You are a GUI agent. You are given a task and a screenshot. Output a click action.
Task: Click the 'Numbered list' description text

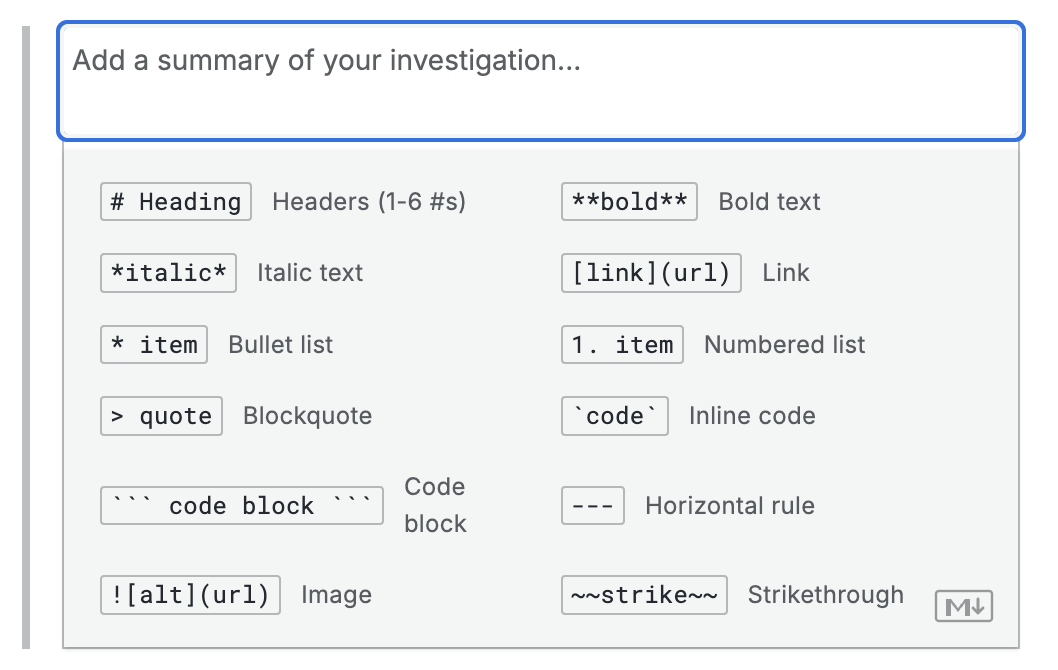tap(784, 345)
